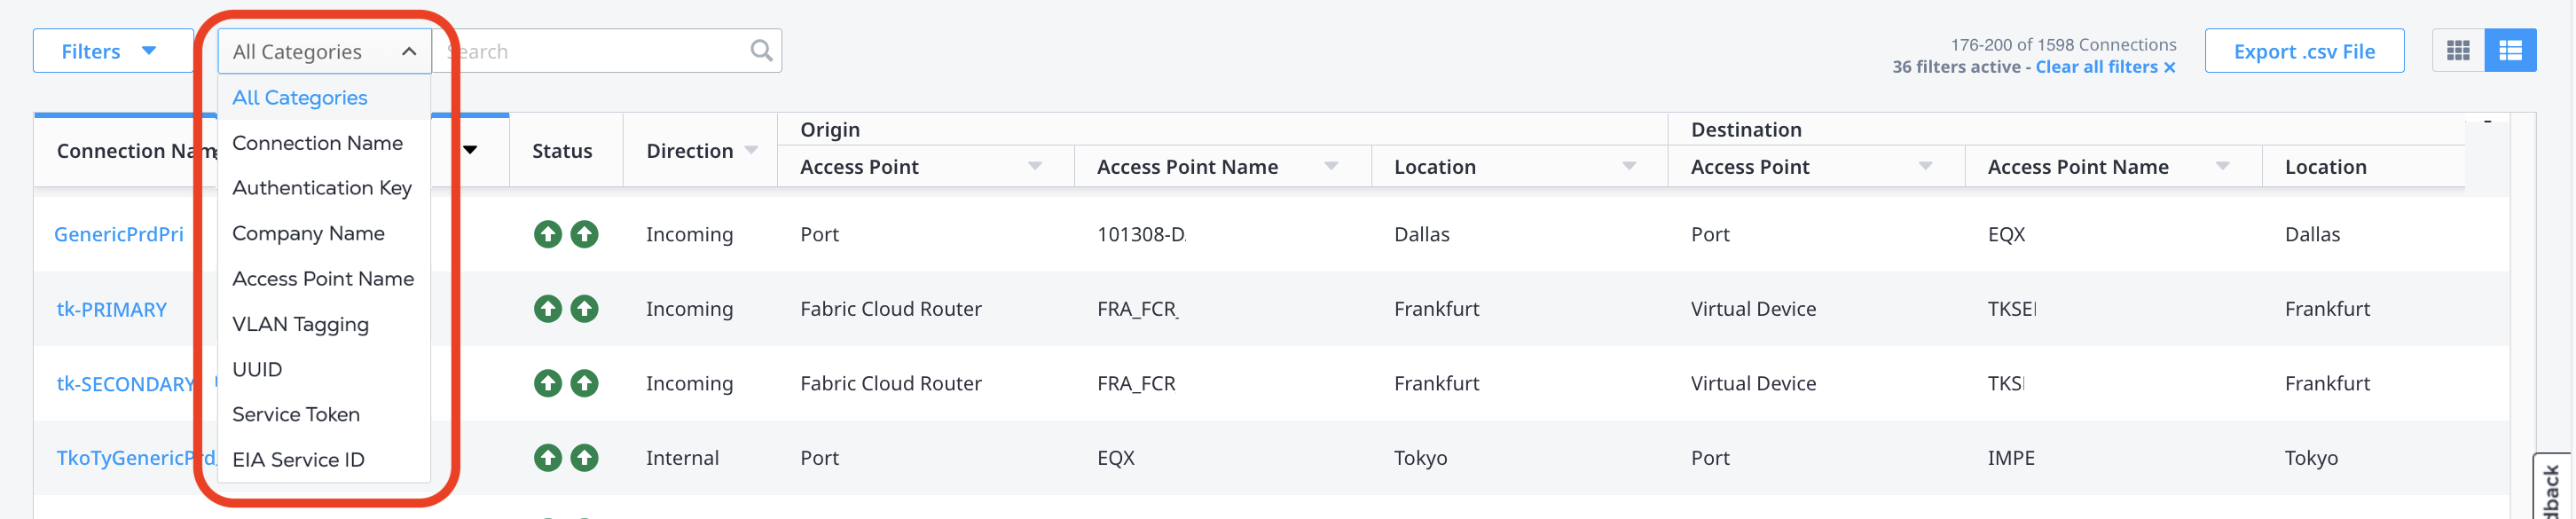2576x519 pixels.
Task: Open the Direction column filter arrow
Action: [752, 150]
